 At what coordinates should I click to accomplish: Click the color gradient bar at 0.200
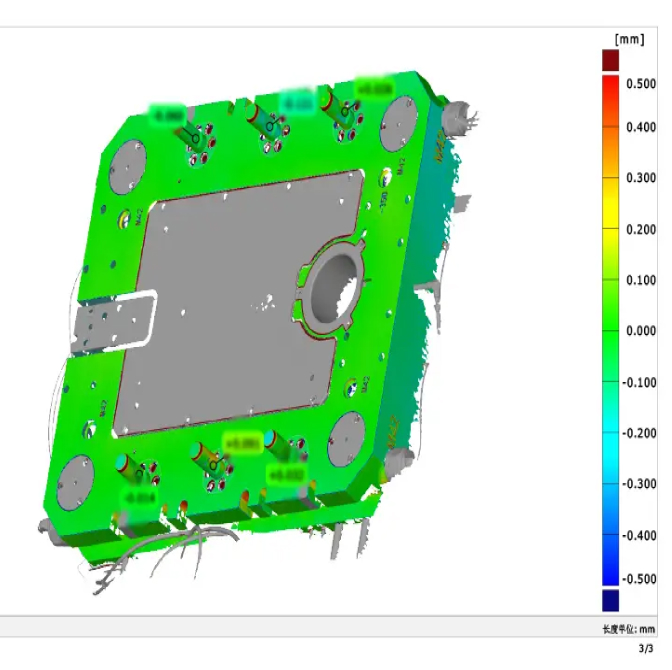point(610,229)
